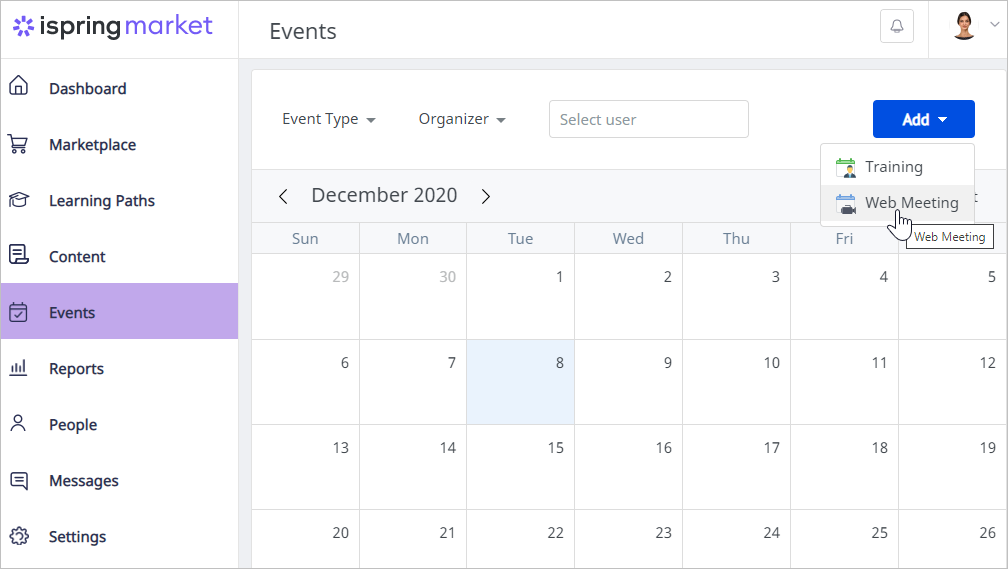Image resolution: width=1008 pixels, height=569 pixels.
Task: Go to the previous month arrow
Action: tap(283, 196)
